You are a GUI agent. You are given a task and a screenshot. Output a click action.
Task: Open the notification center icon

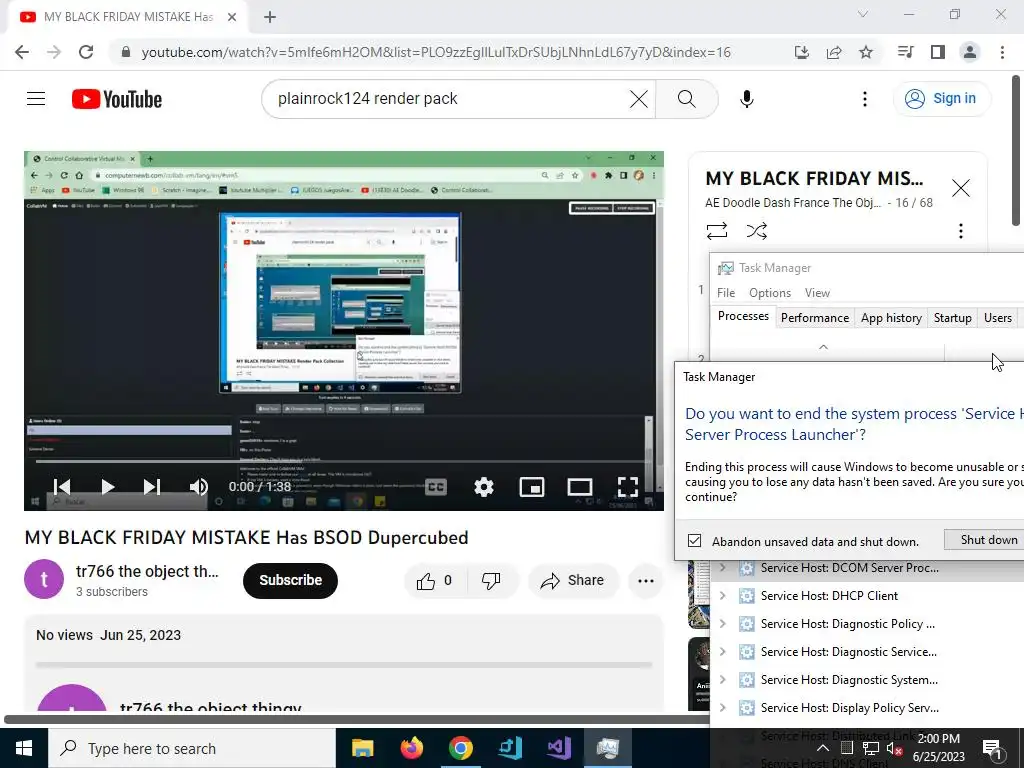[991, 748]
